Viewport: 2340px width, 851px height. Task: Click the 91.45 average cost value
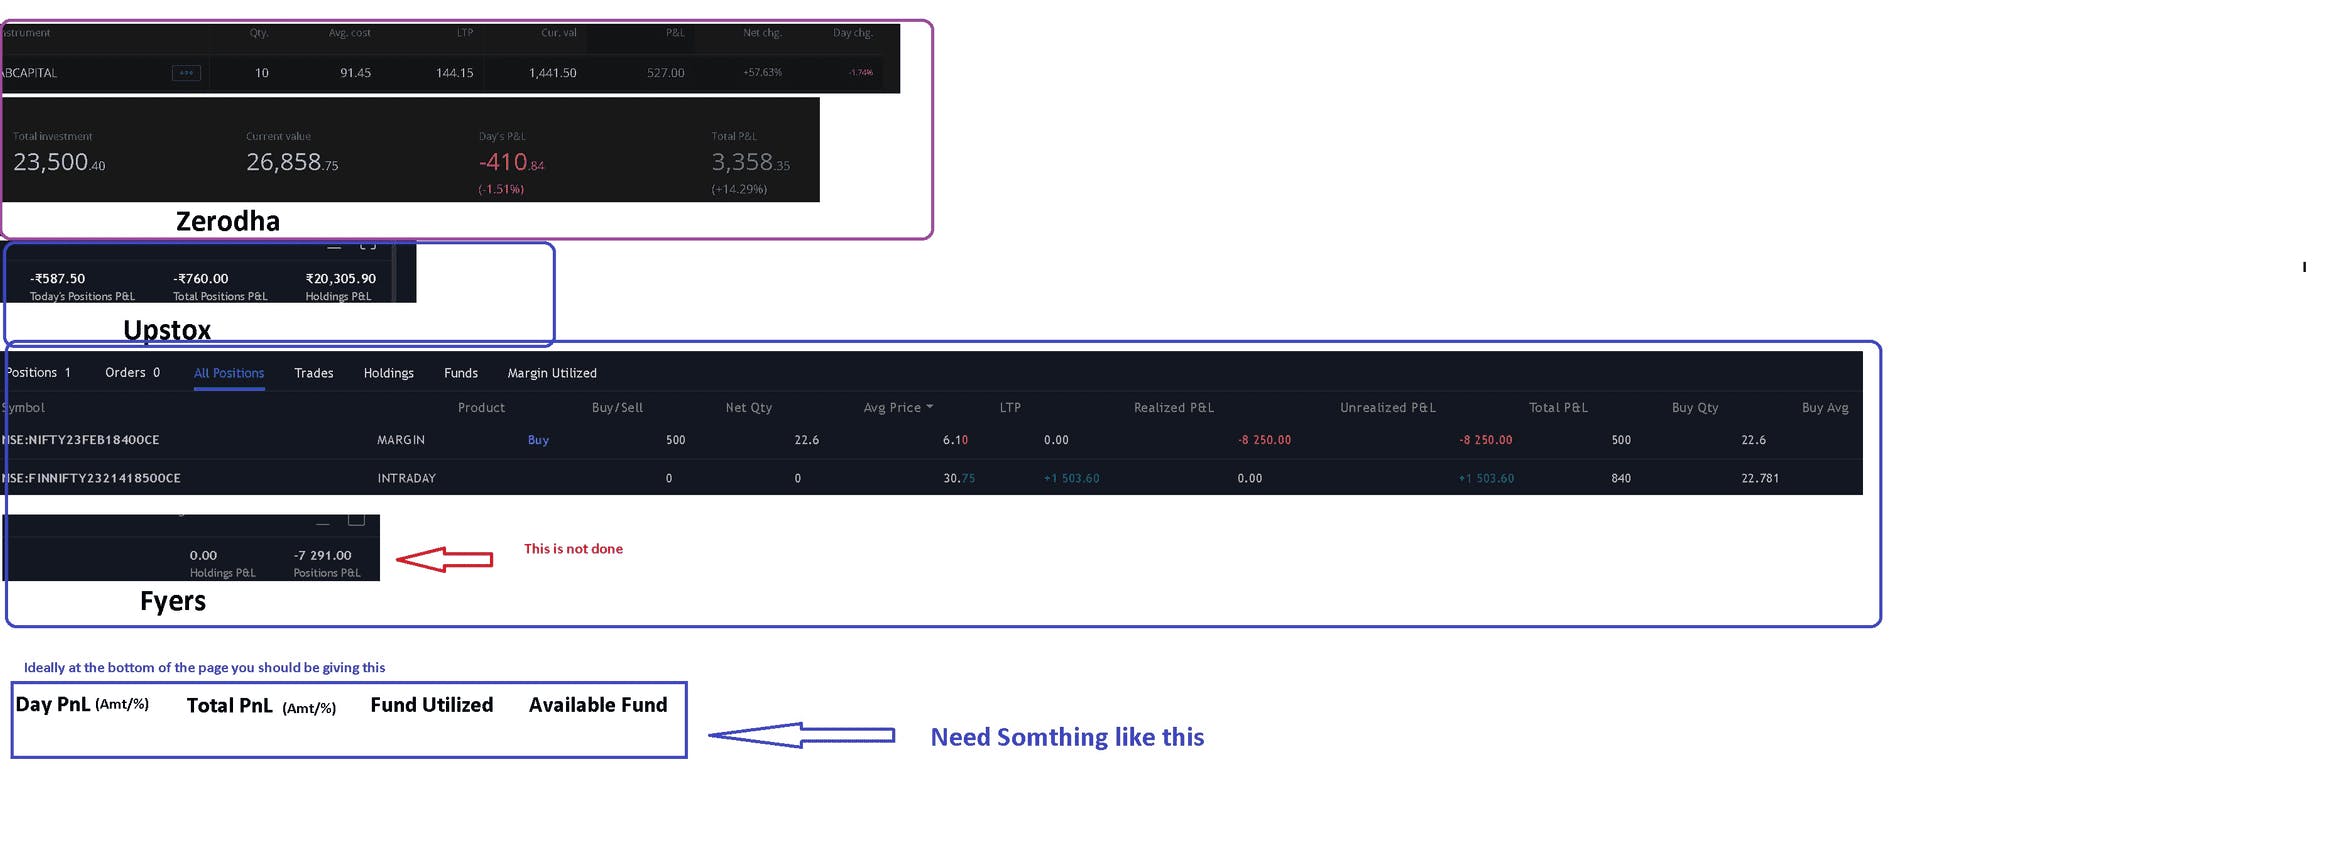click(x=355, y=73)
